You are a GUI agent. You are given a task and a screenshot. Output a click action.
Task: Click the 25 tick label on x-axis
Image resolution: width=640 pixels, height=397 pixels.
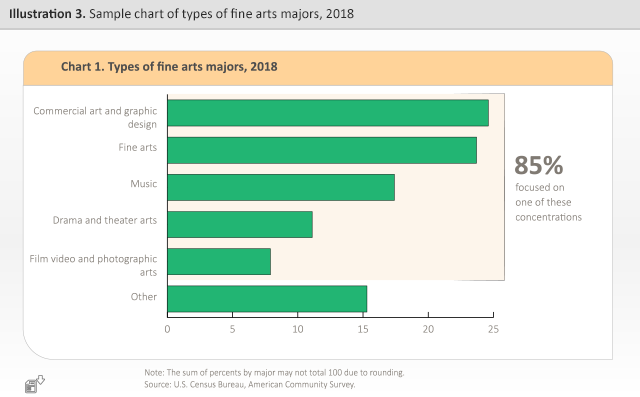[493, 329]
